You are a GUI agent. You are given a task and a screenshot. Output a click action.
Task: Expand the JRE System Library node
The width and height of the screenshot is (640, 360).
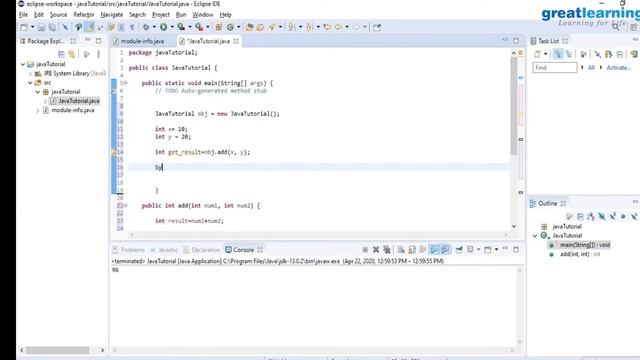(30, 74)
